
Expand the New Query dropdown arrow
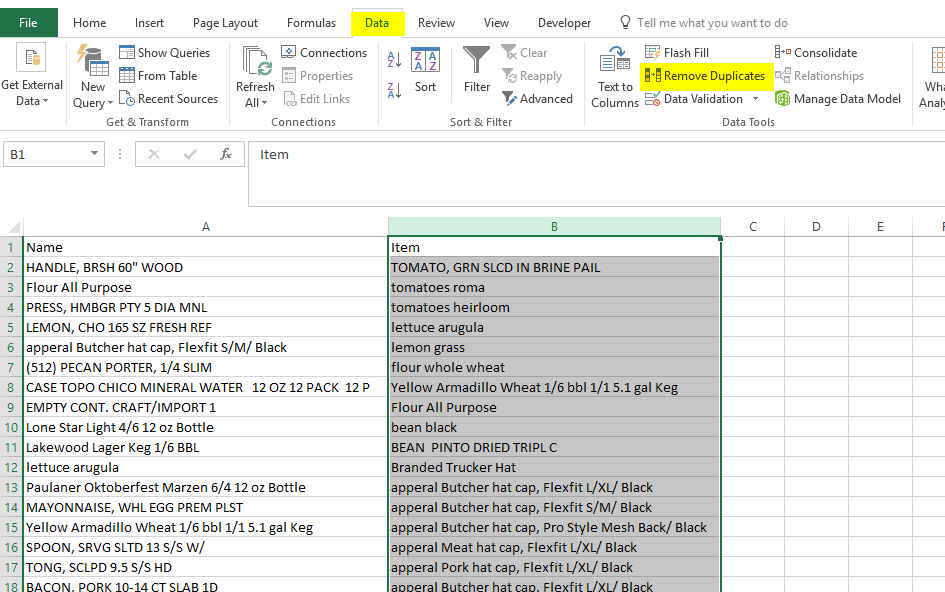110,103
